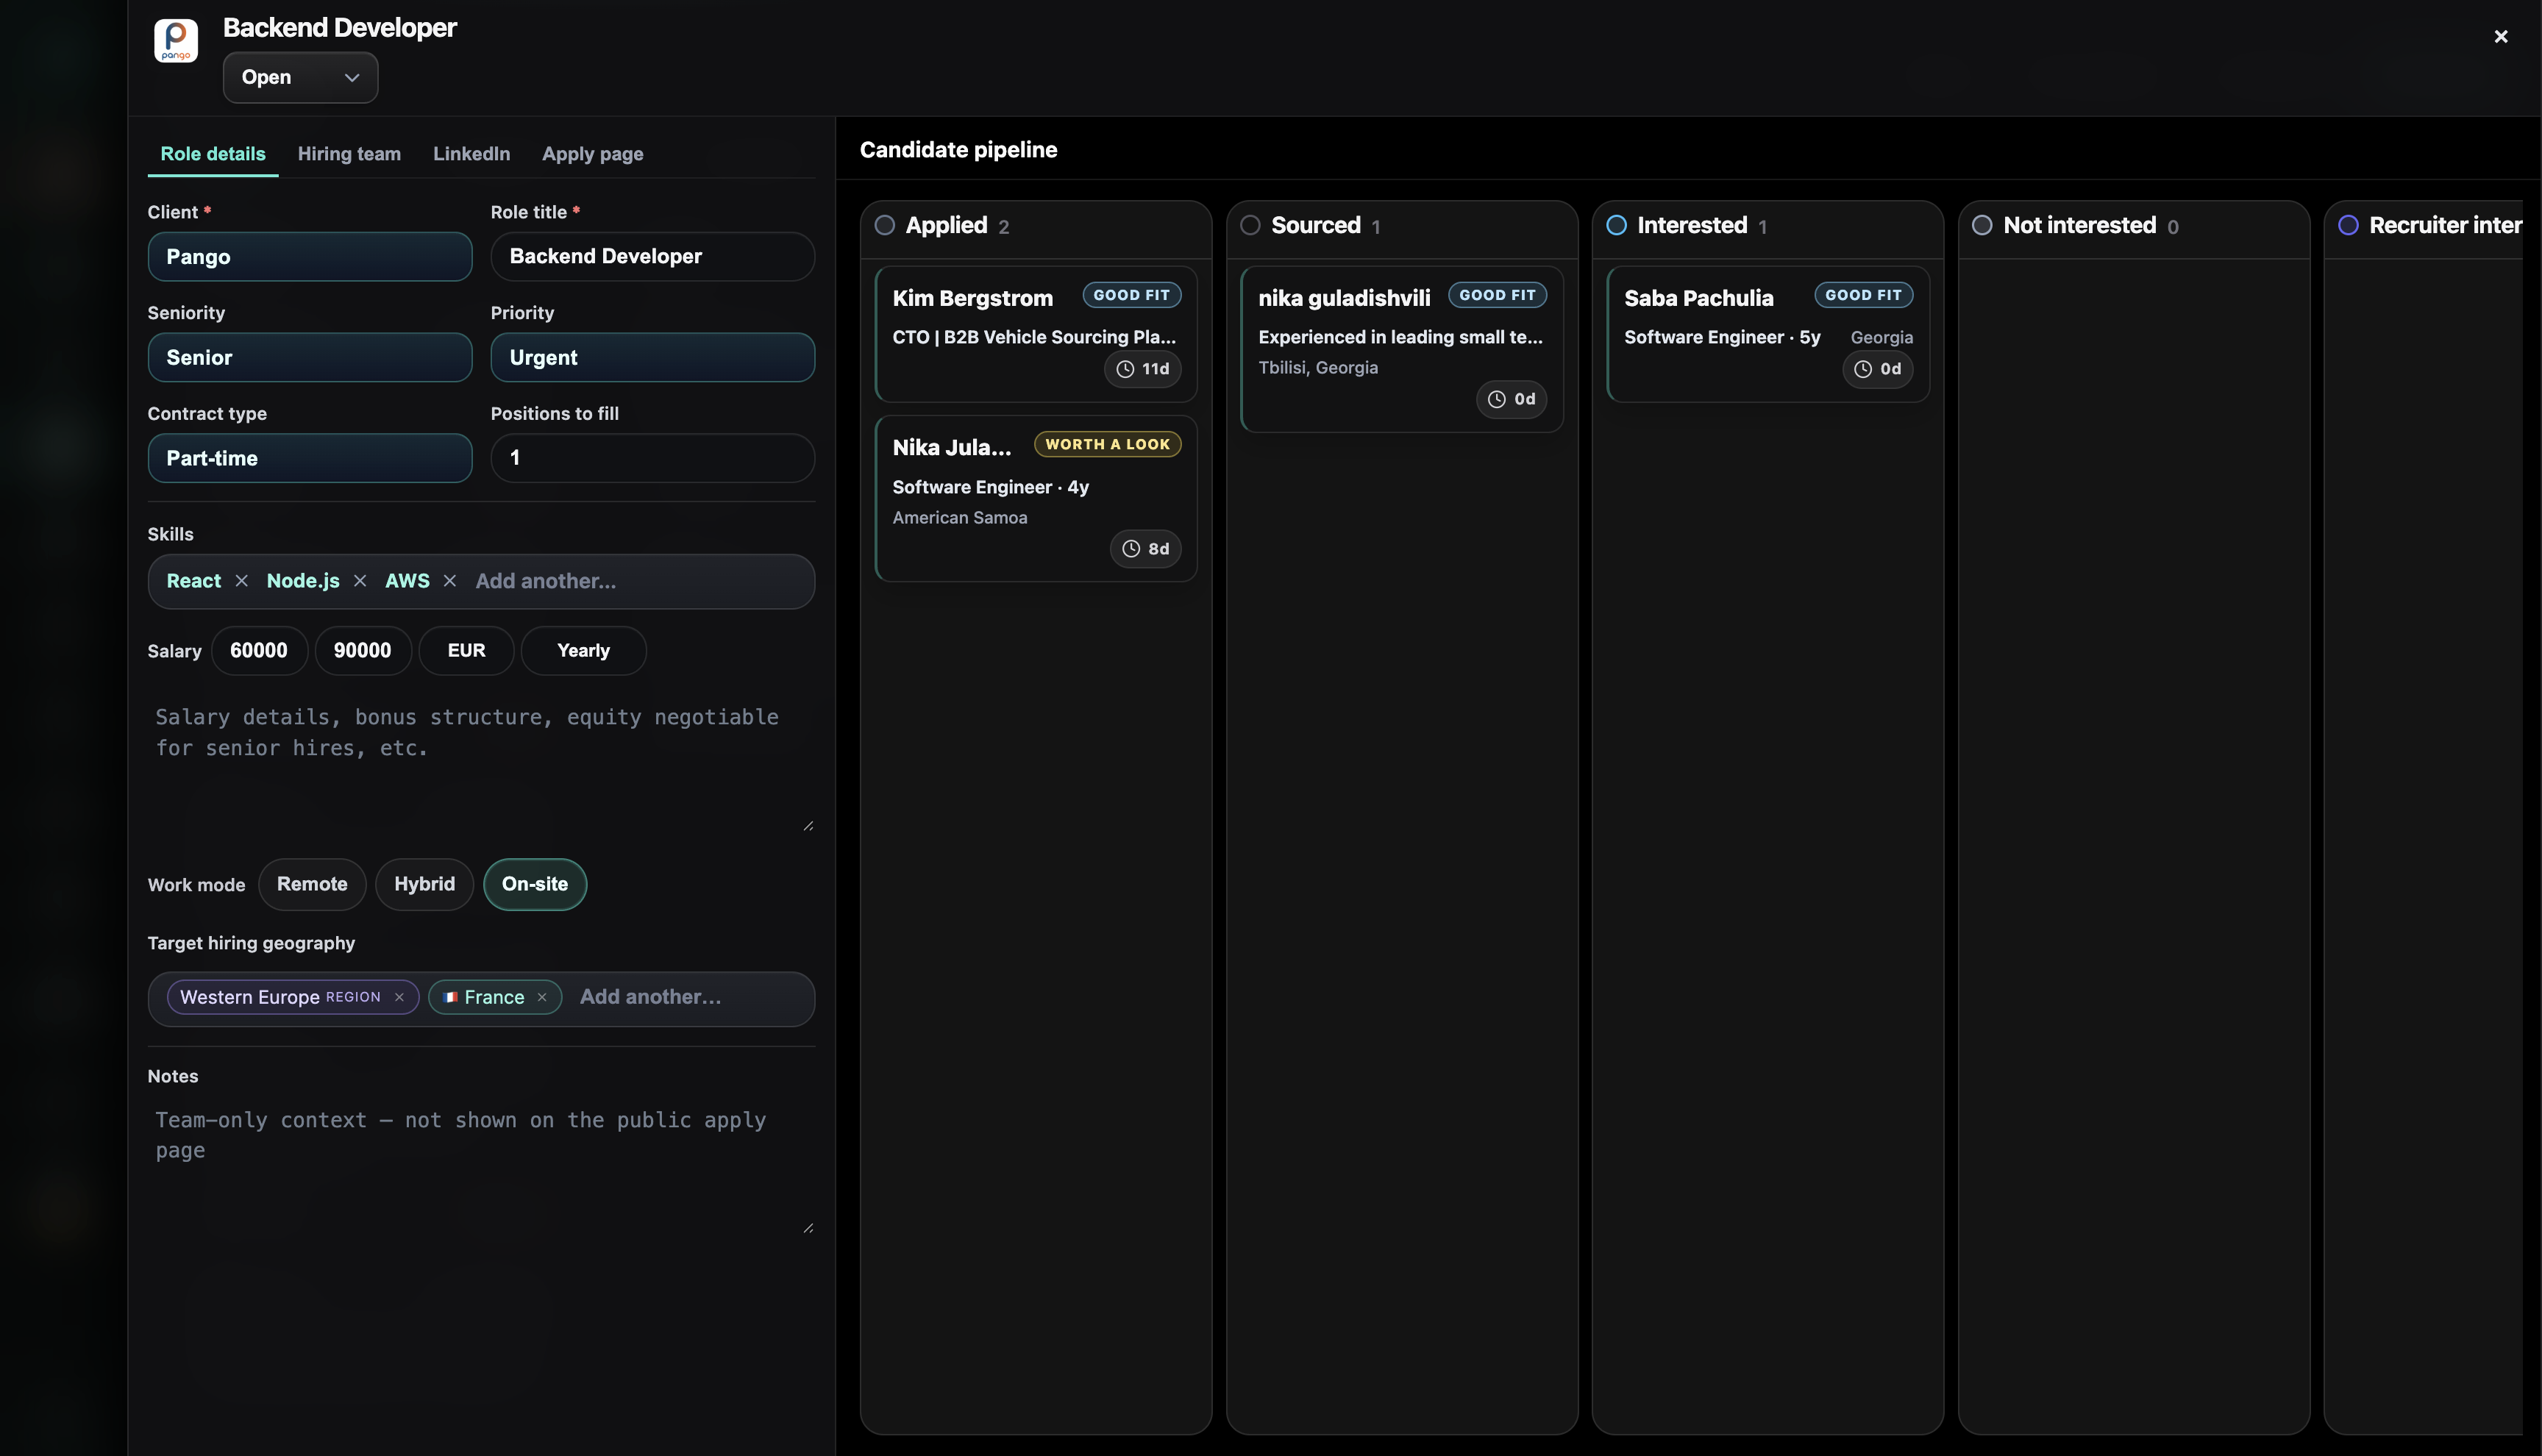Open the Priority Urgent dropdown
The height and width of the screenshot is (1456, 2542).
pyautogui.click(x=653, y=357)
